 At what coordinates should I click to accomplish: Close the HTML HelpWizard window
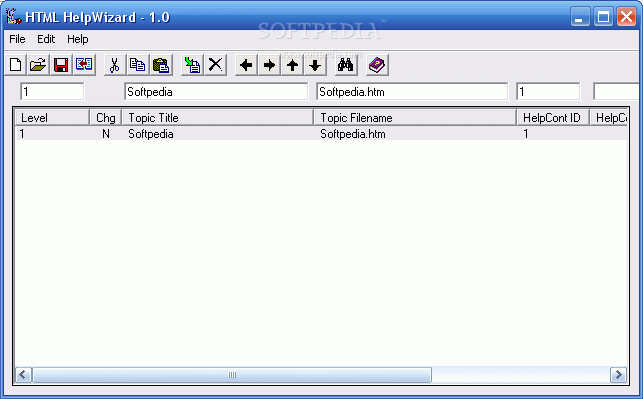tap(627, 17)
